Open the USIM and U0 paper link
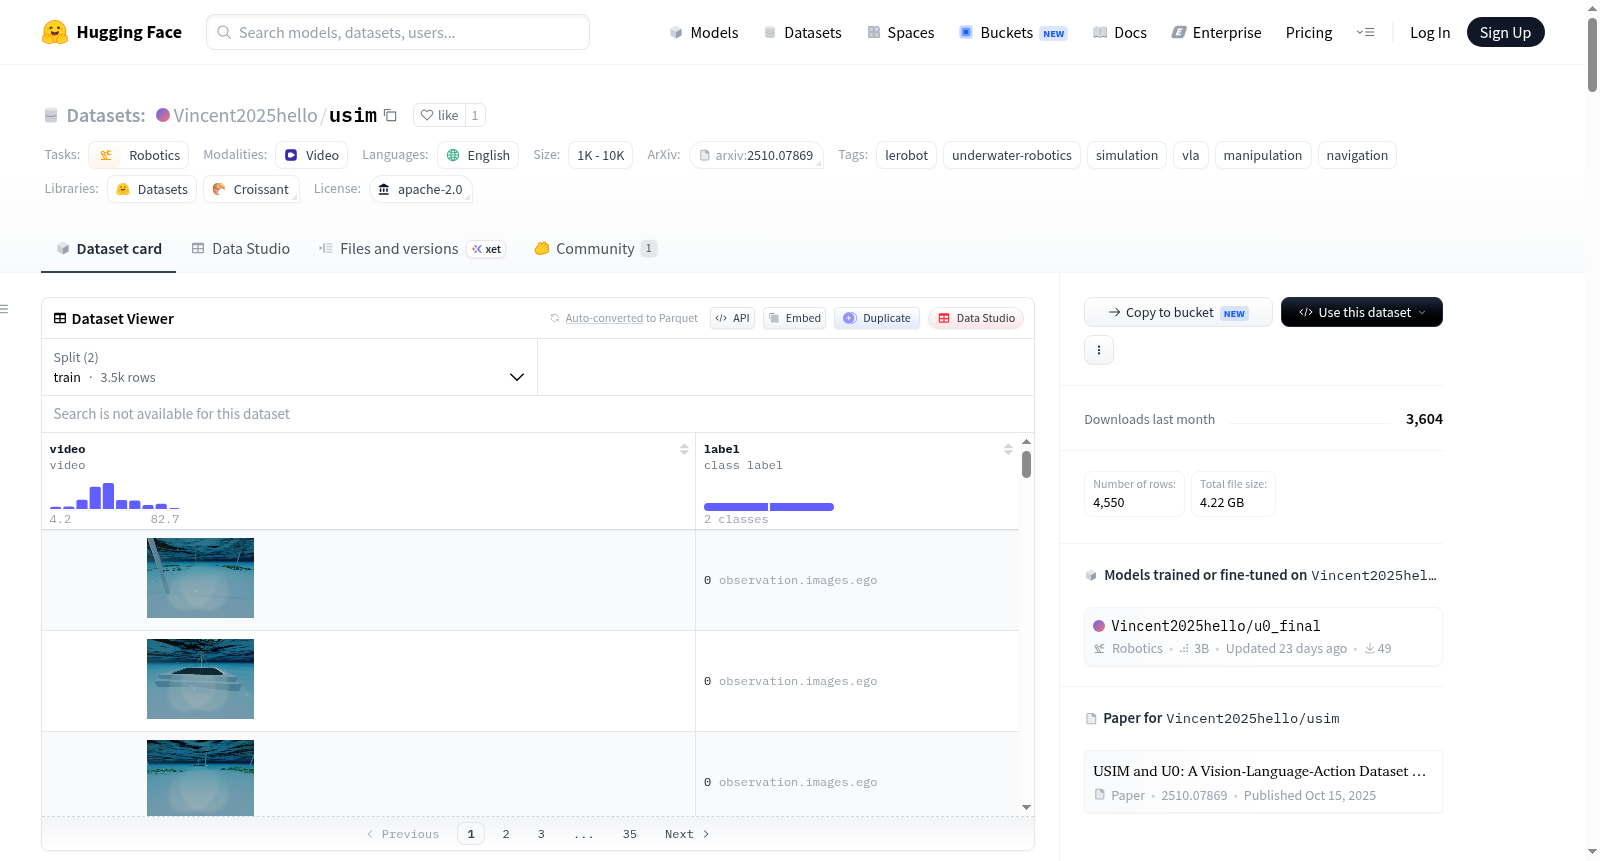The height and width of the screenshot is (861, 1600). [x=1263, y=781]
